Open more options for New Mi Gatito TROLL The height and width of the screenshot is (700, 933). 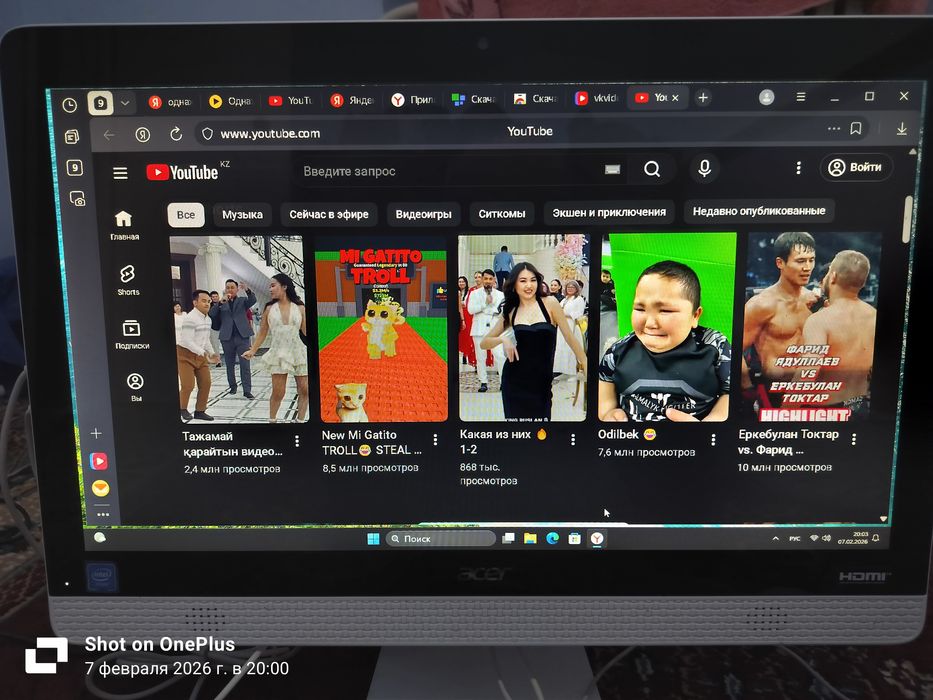[x=436, y=439]
